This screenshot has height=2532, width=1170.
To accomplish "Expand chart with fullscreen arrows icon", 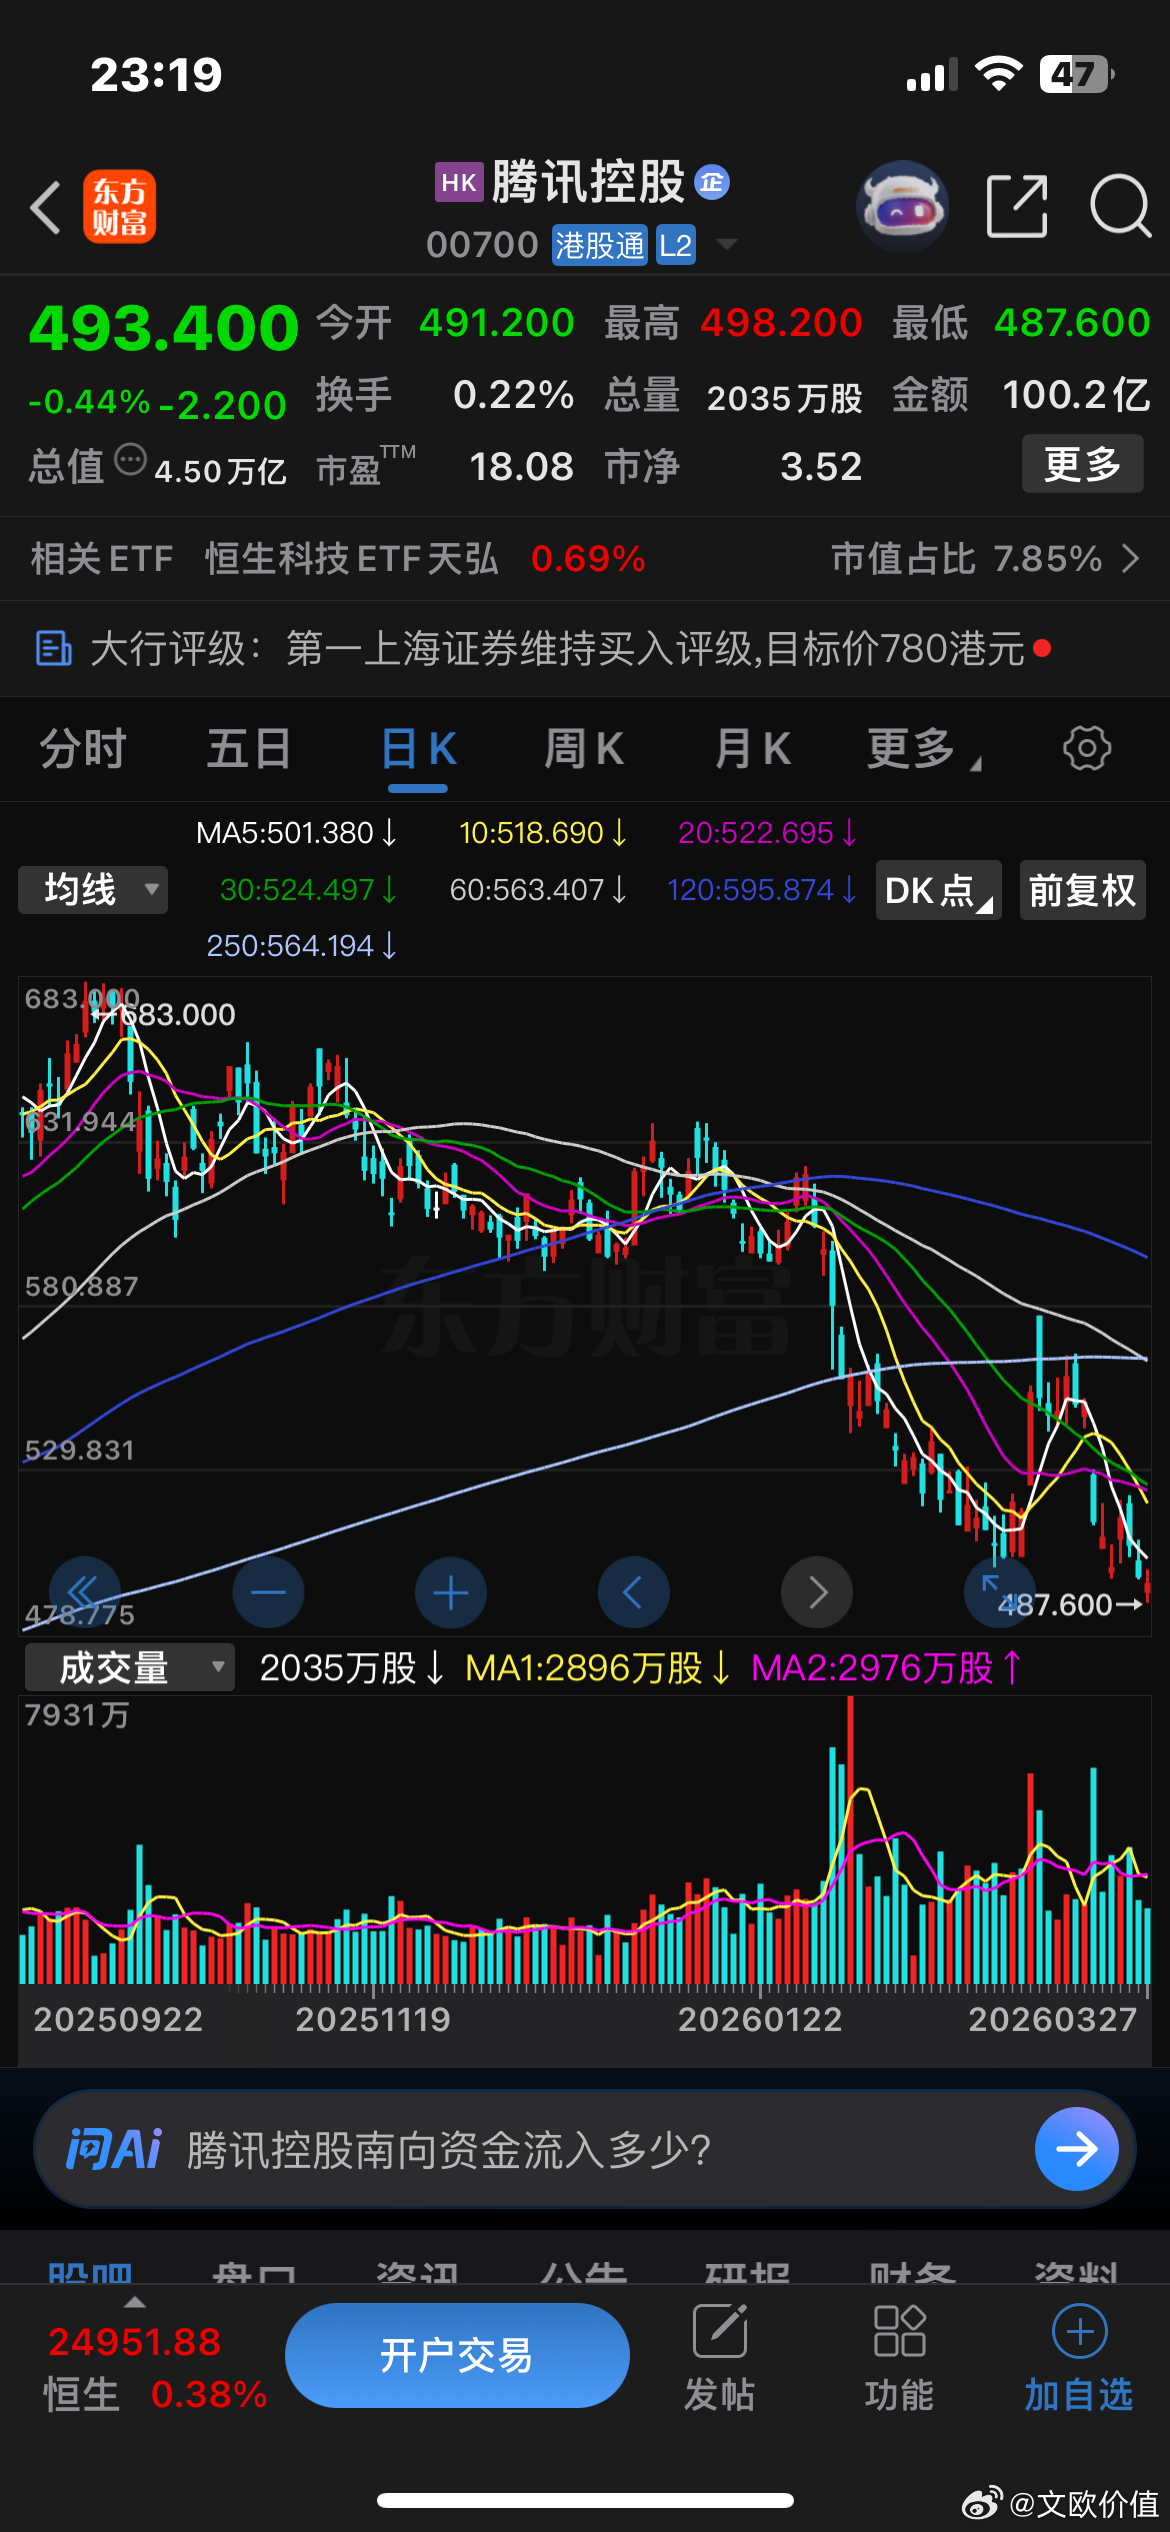I will pyautogui.click(x=998, y=1592).
